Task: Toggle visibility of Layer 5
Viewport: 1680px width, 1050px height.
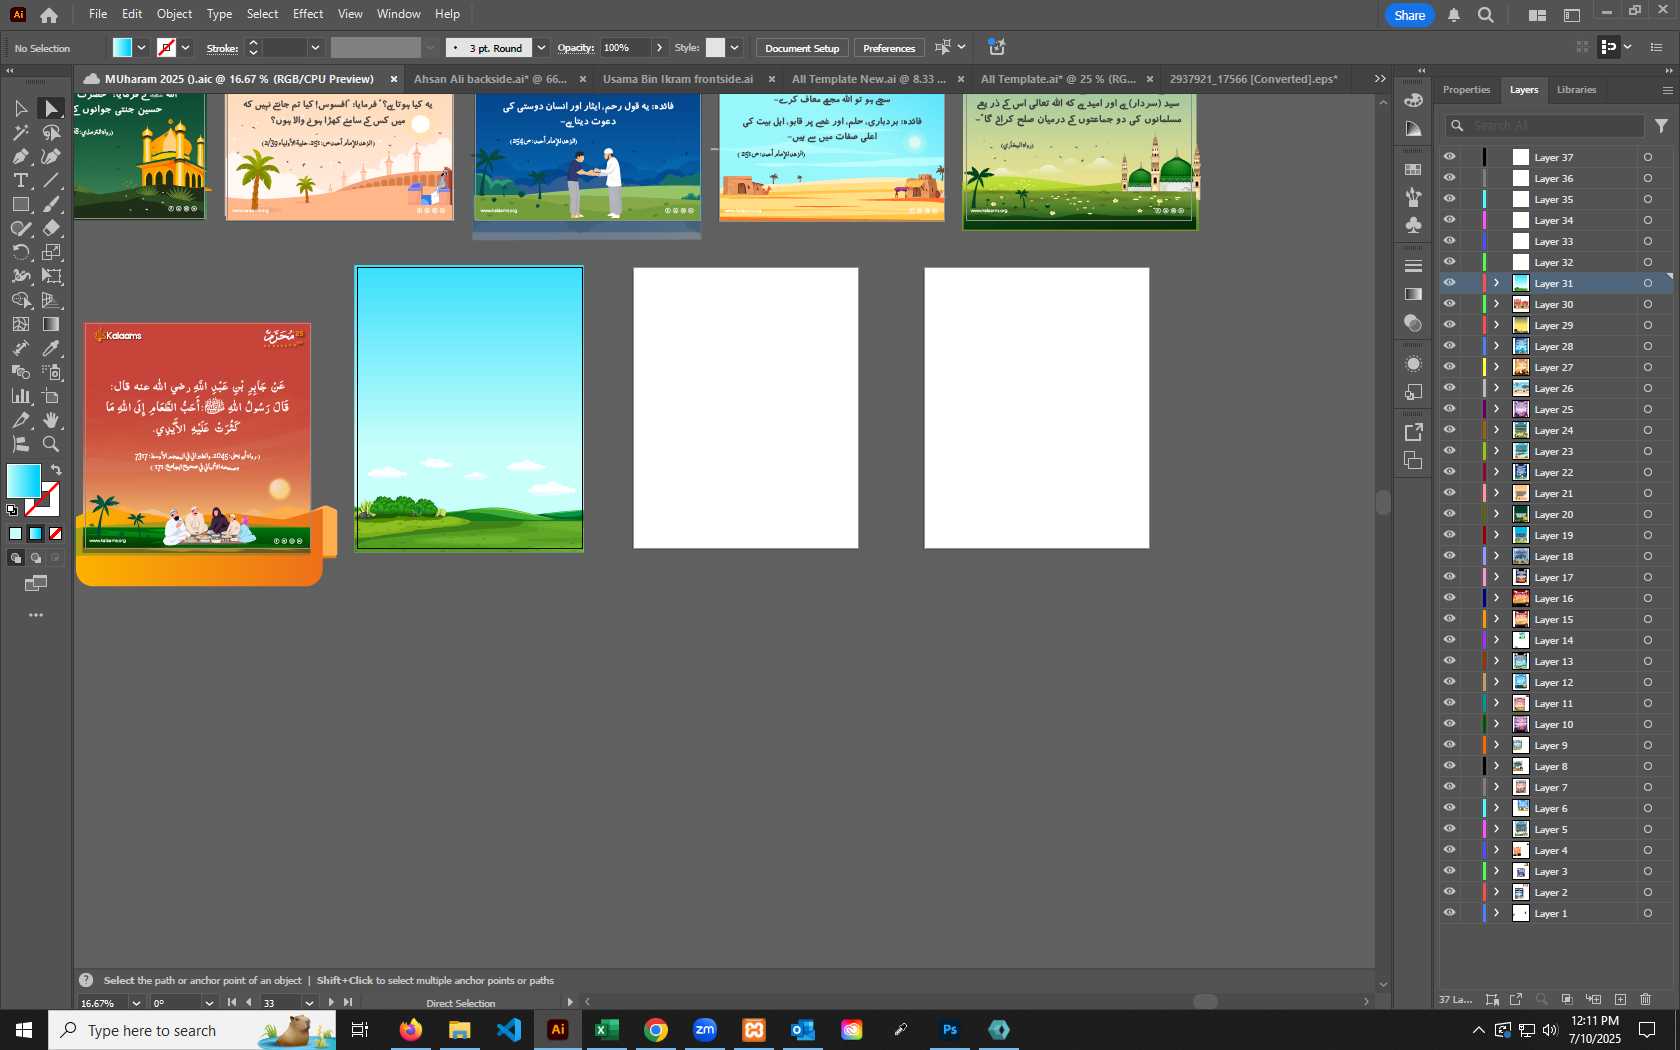Action: tap(1449, 829)
